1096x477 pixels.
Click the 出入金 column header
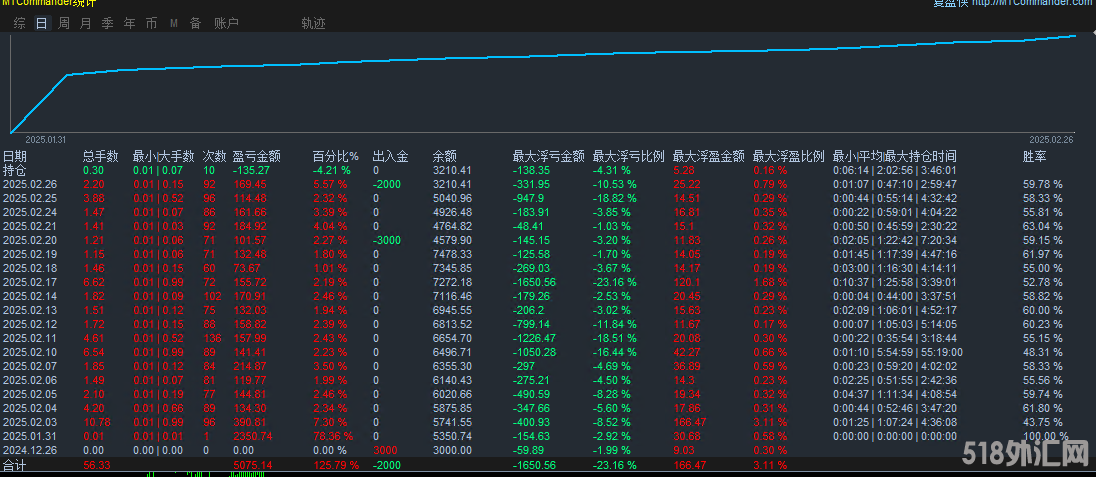(391, 156)
